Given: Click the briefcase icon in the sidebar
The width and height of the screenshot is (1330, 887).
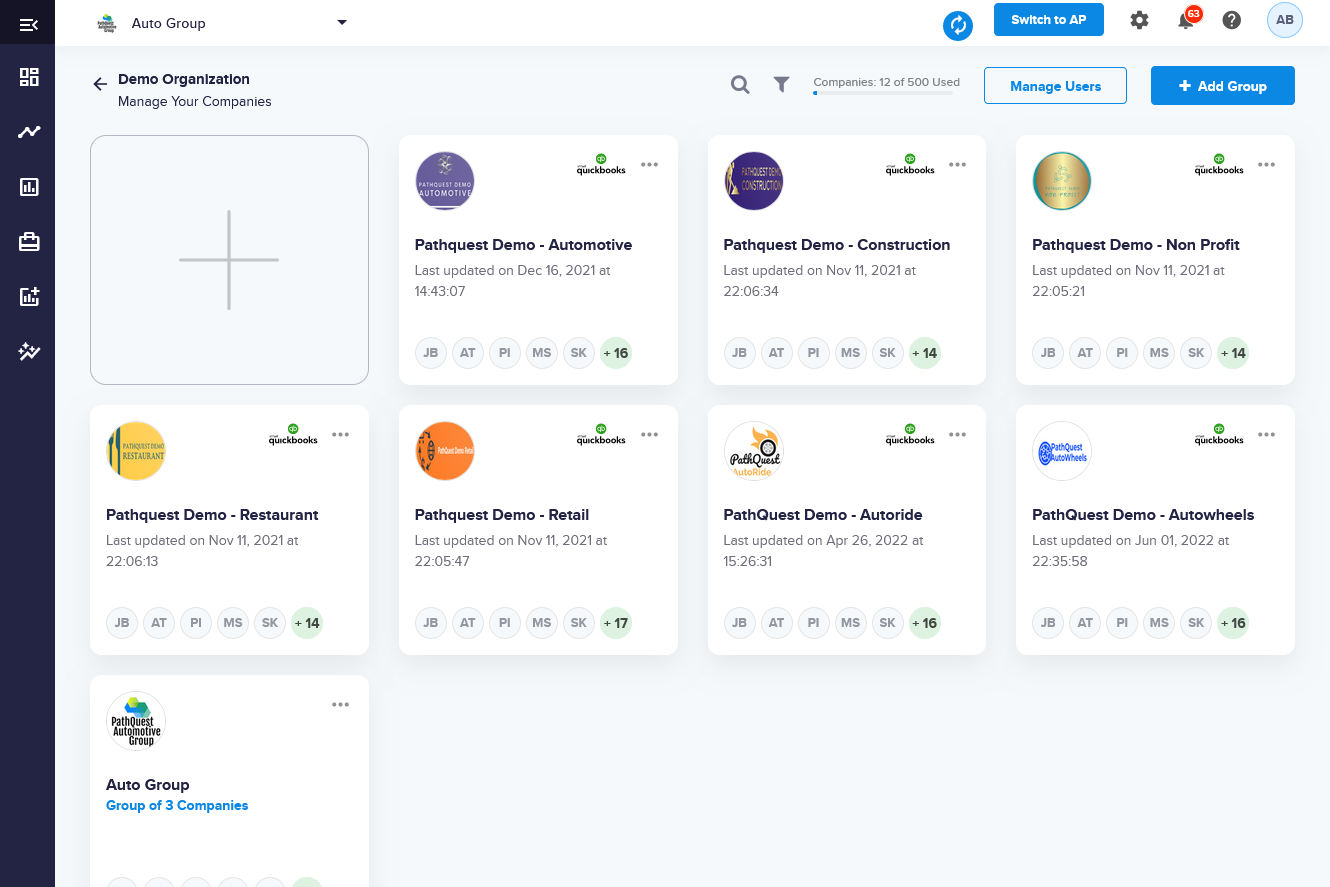Looking at the screenshot, I should (29, 241).
